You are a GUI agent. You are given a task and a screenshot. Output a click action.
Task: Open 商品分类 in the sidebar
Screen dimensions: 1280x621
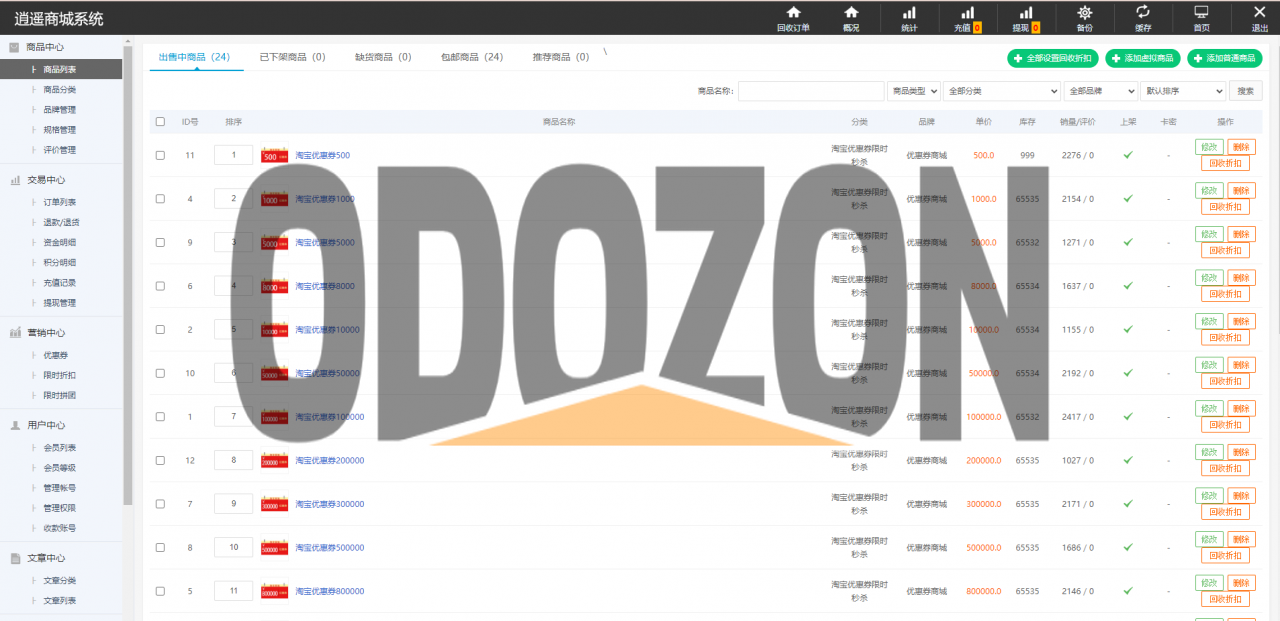click(59, 90)
